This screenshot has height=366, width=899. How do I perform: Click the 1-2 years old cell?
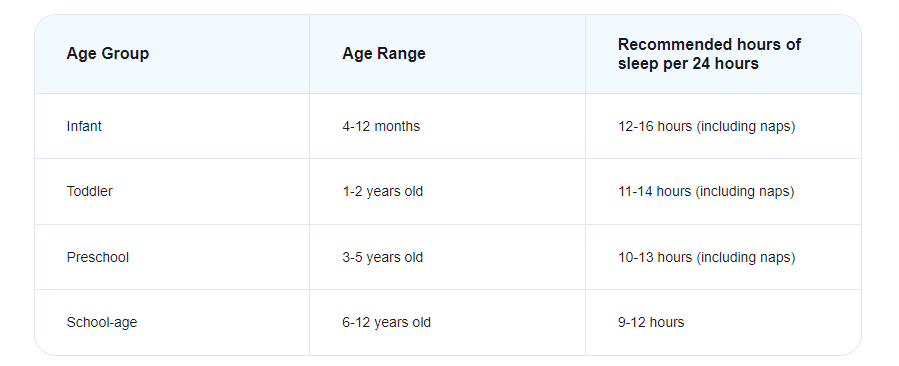coord(447,192)
